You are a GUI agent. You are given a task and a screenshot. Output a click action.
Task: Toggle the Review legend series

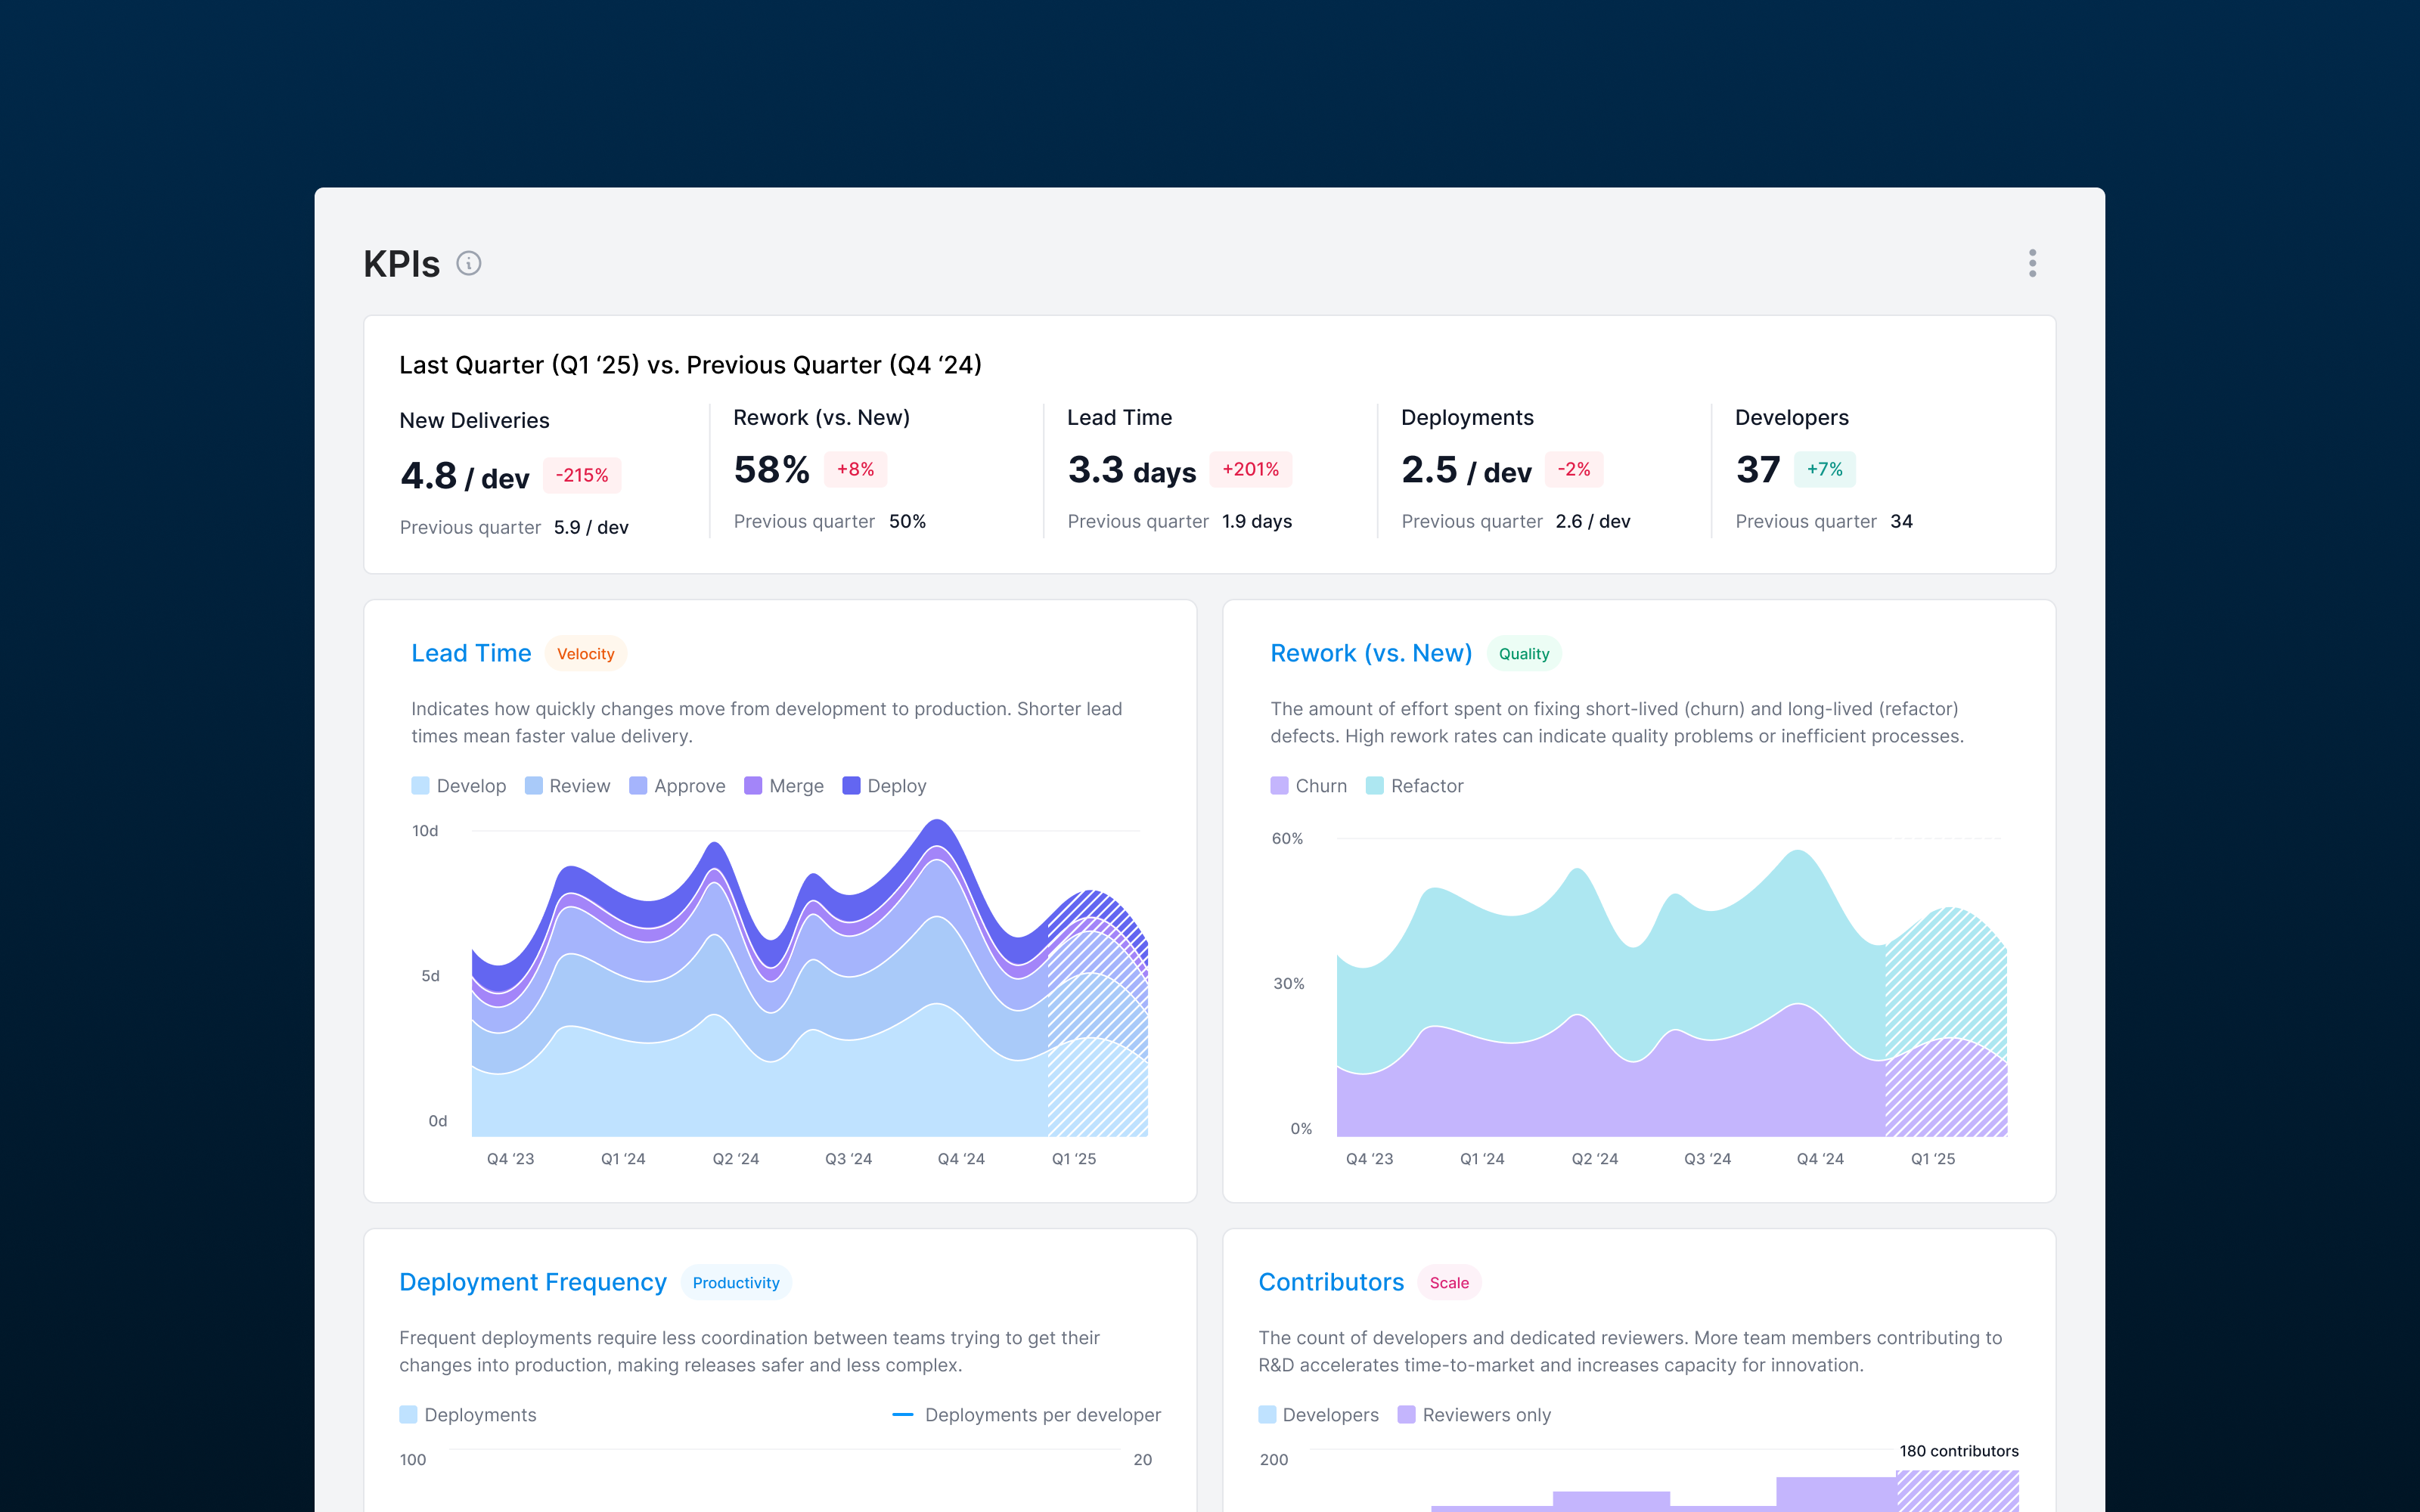567,786
